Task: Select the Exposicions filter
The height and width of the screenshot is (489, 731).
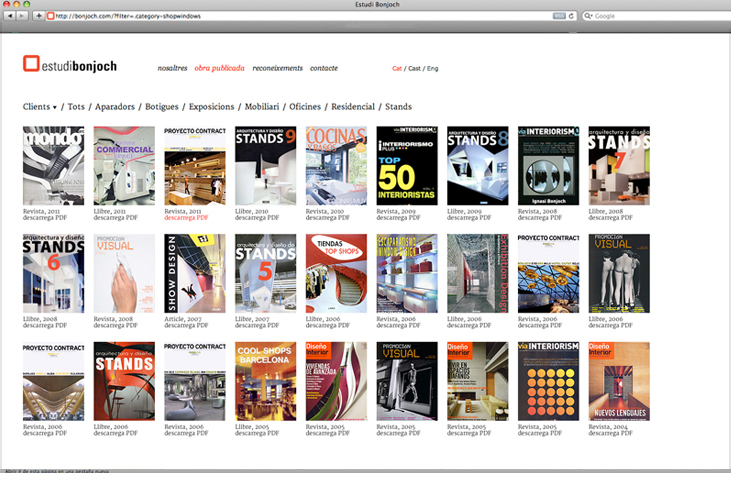Action: click(211, 107)
